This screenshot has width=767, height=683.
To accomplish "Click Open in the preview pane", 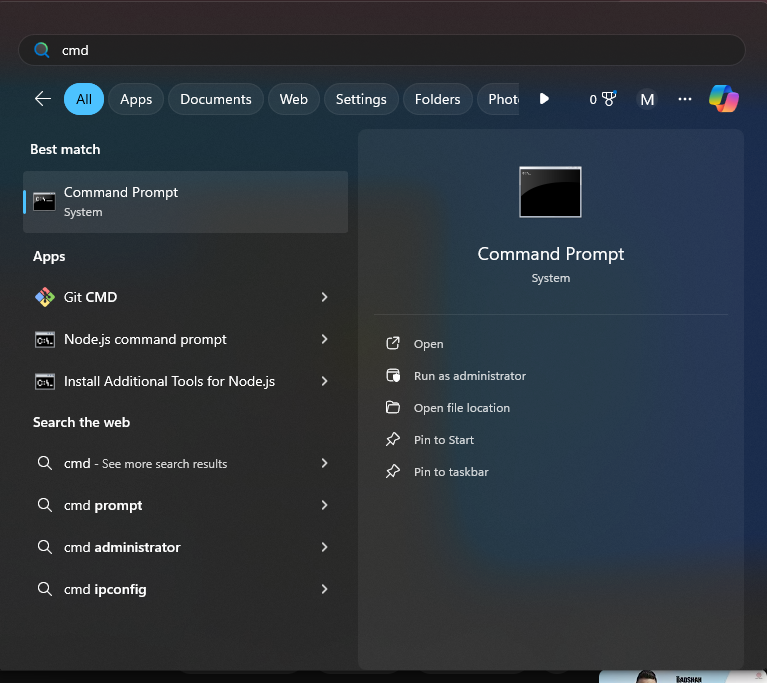I will click(429, 344).
